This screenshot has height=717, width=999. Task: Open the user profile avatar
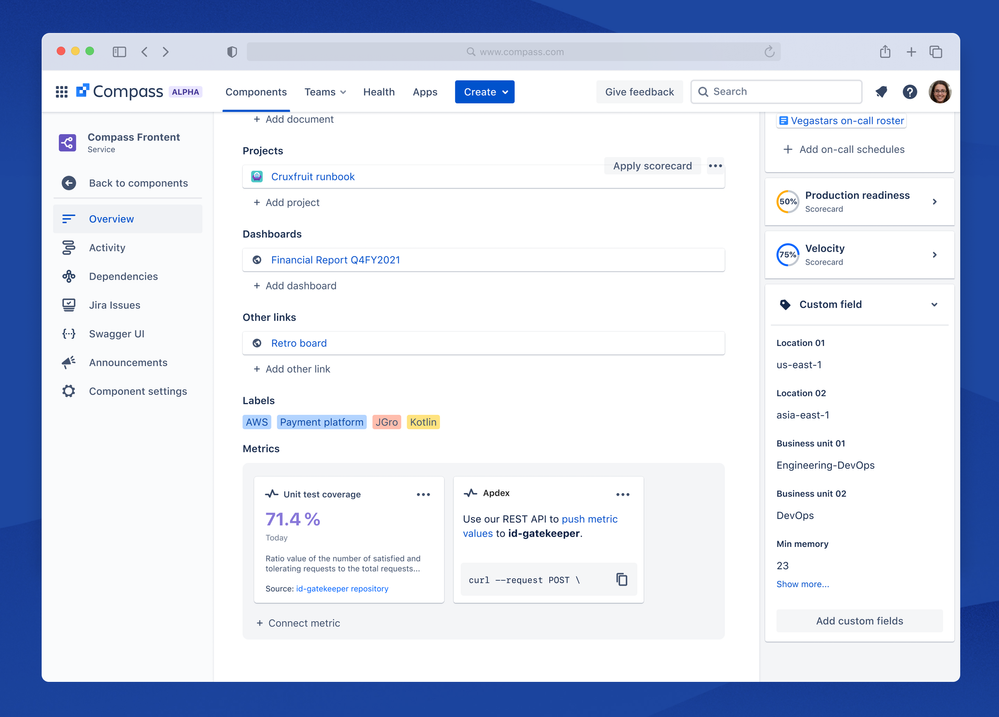click(940, 92)
